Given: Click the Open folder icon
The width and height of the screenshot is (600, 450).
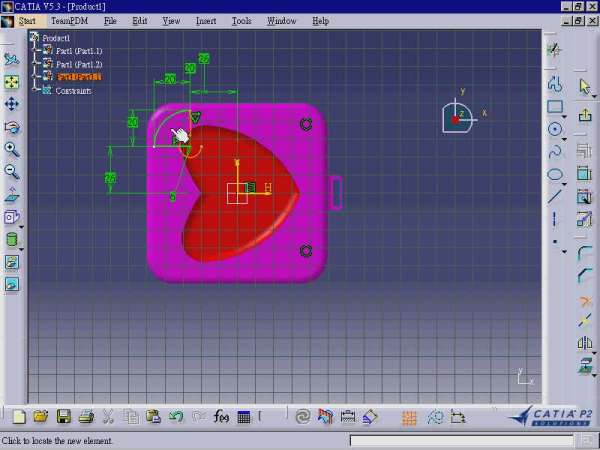Looking at the screenshot, I should 41,417.
